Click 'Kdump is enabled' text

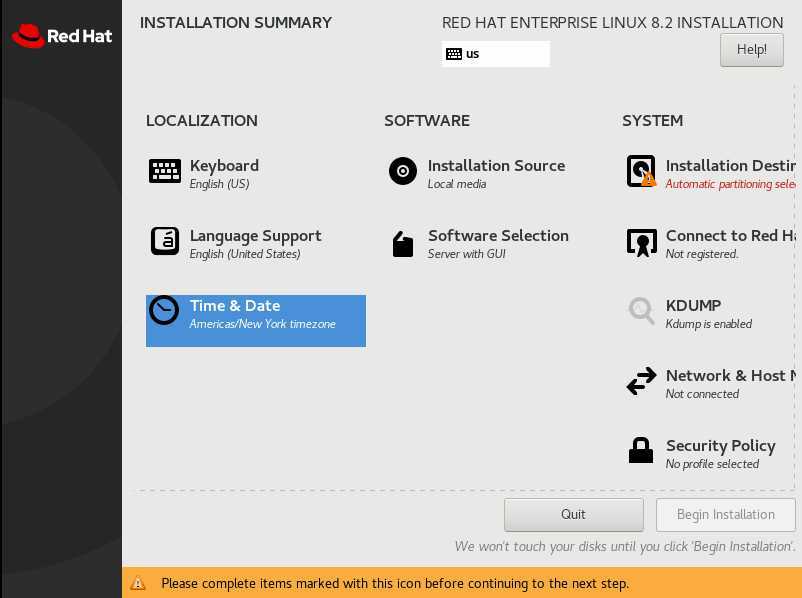(x=708, y=324)
